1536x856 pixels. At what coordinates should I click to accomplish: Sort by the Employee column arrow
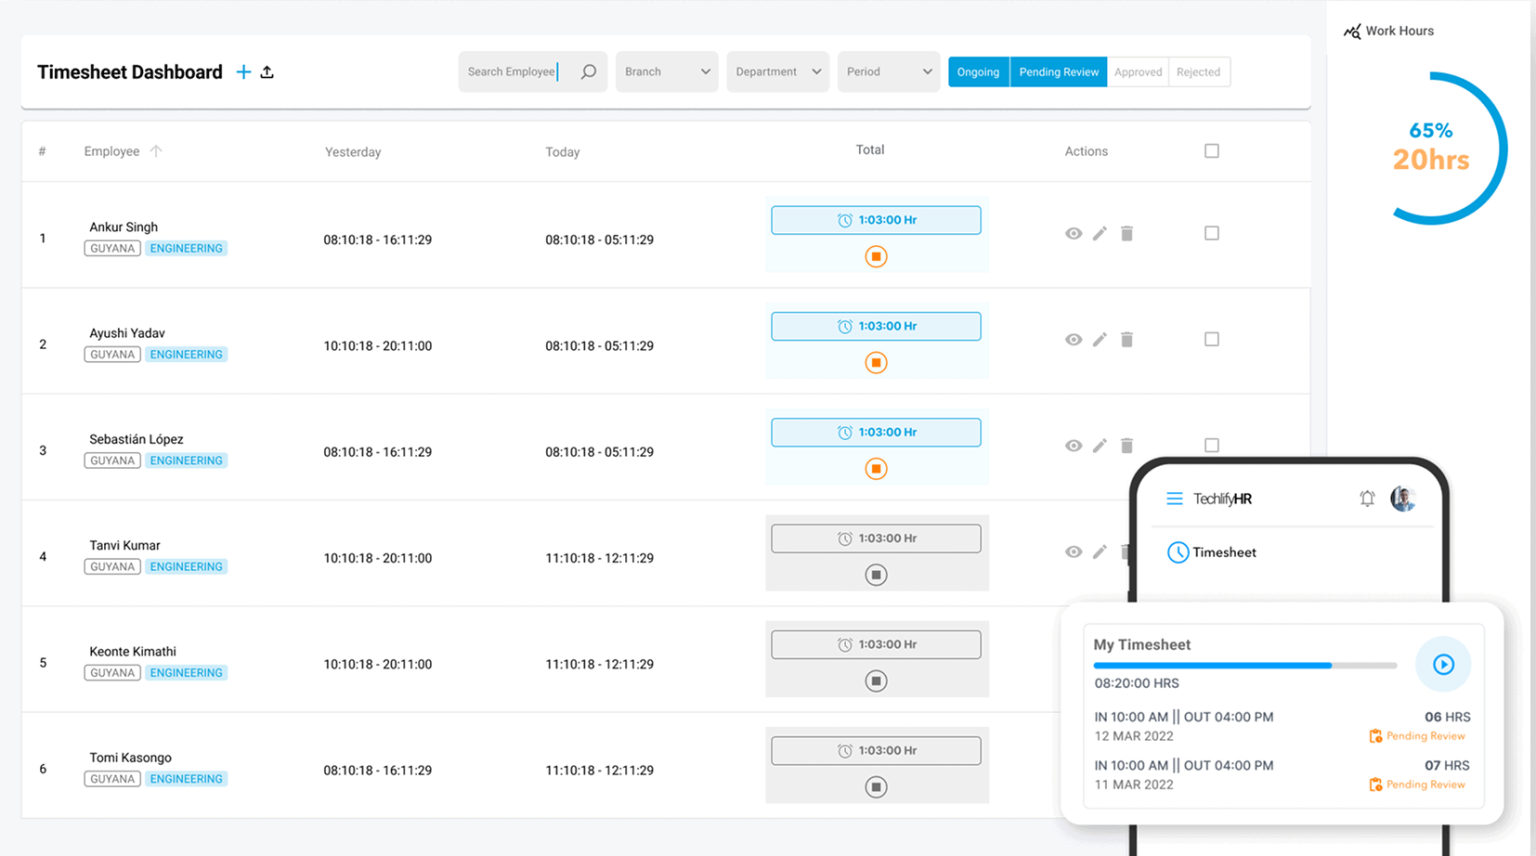tap(156, 151)
